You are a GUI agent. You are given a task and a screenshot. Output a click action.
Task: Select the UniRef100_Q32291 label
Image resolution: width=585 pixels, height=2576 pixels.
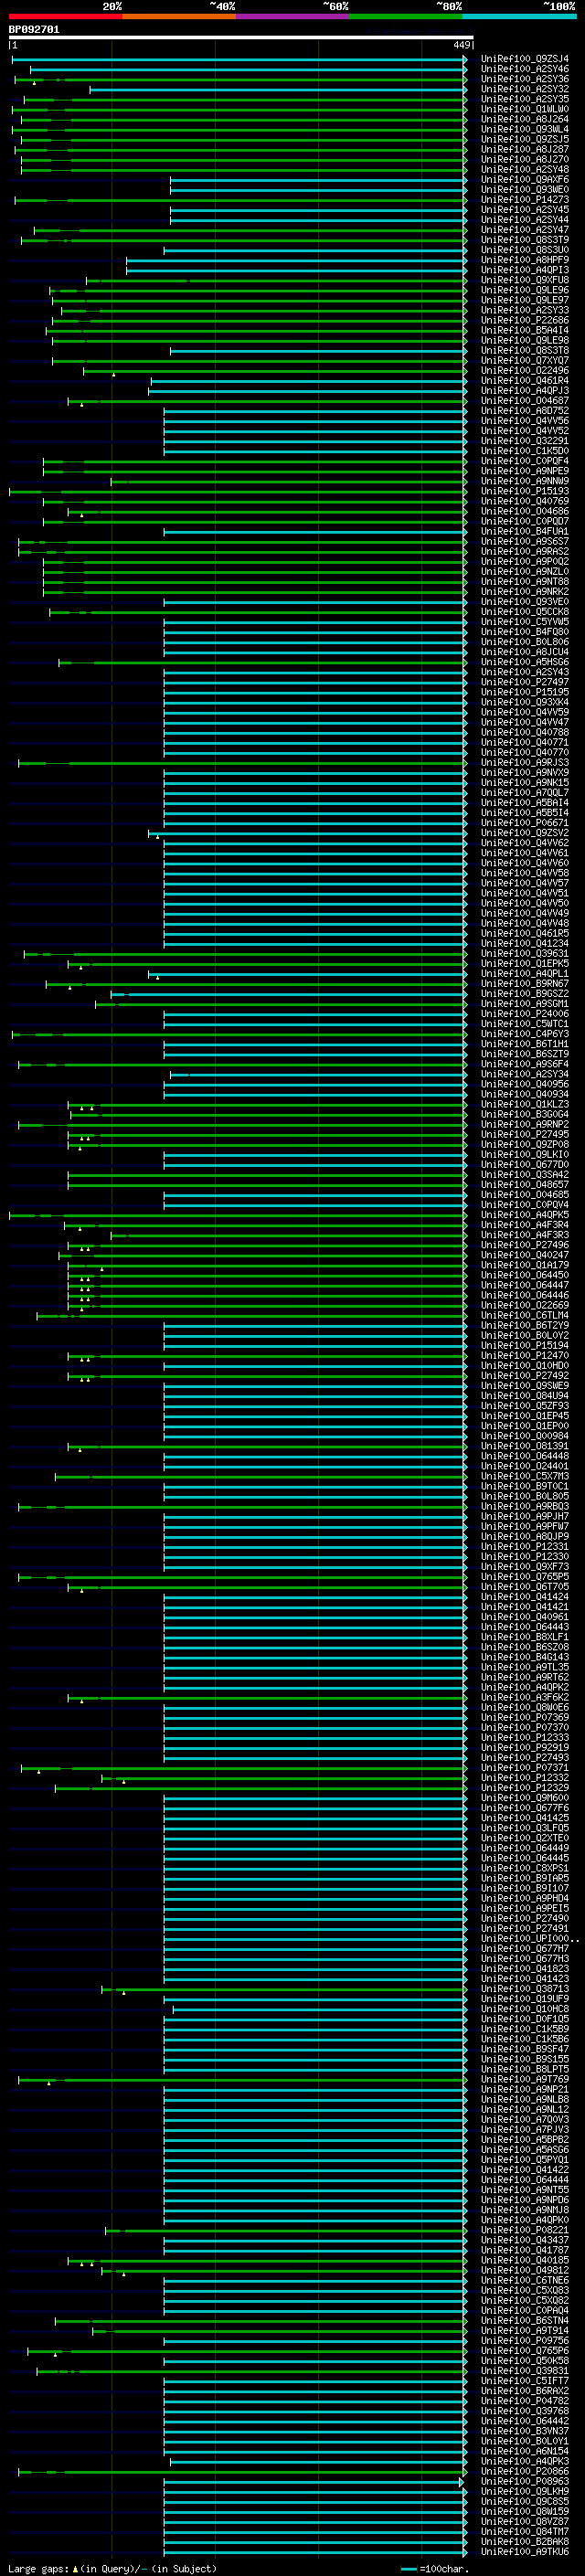coord(525,441)
